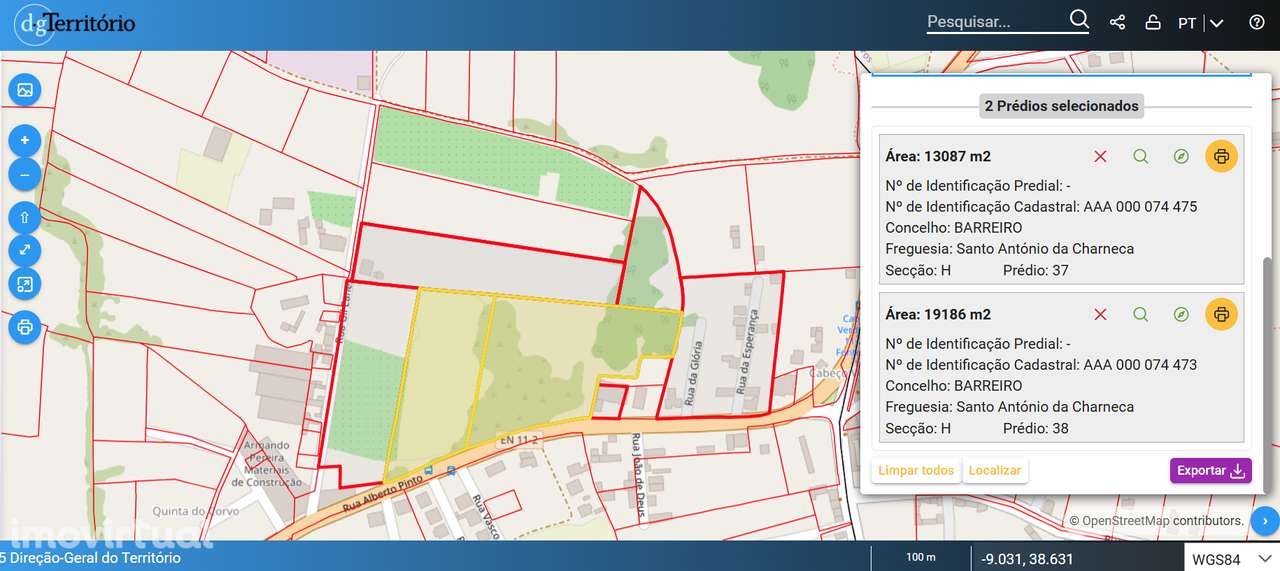Zoom in with the plus button
The height and width of the screenshot is (571, 1280).
25,140
